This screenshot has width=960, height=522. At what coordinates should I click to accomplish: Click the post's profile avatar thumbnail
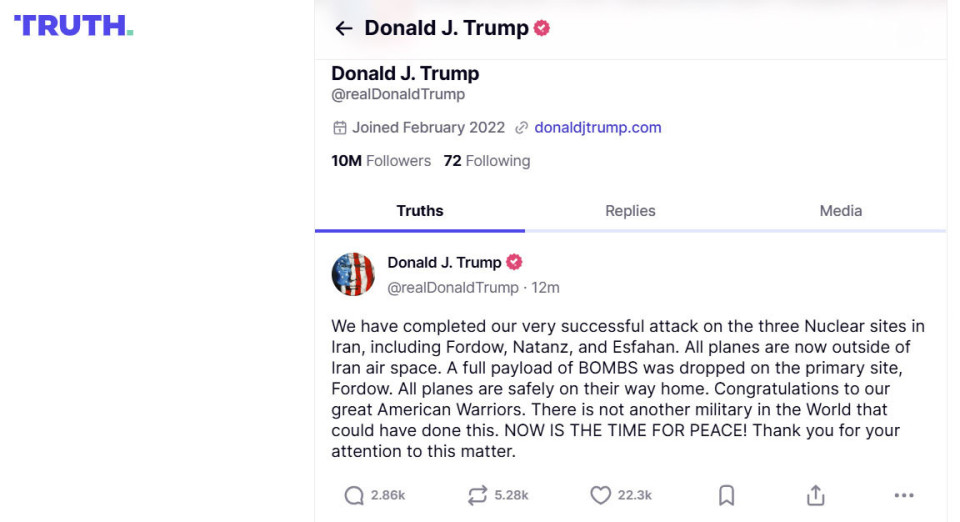click(353, 274)
